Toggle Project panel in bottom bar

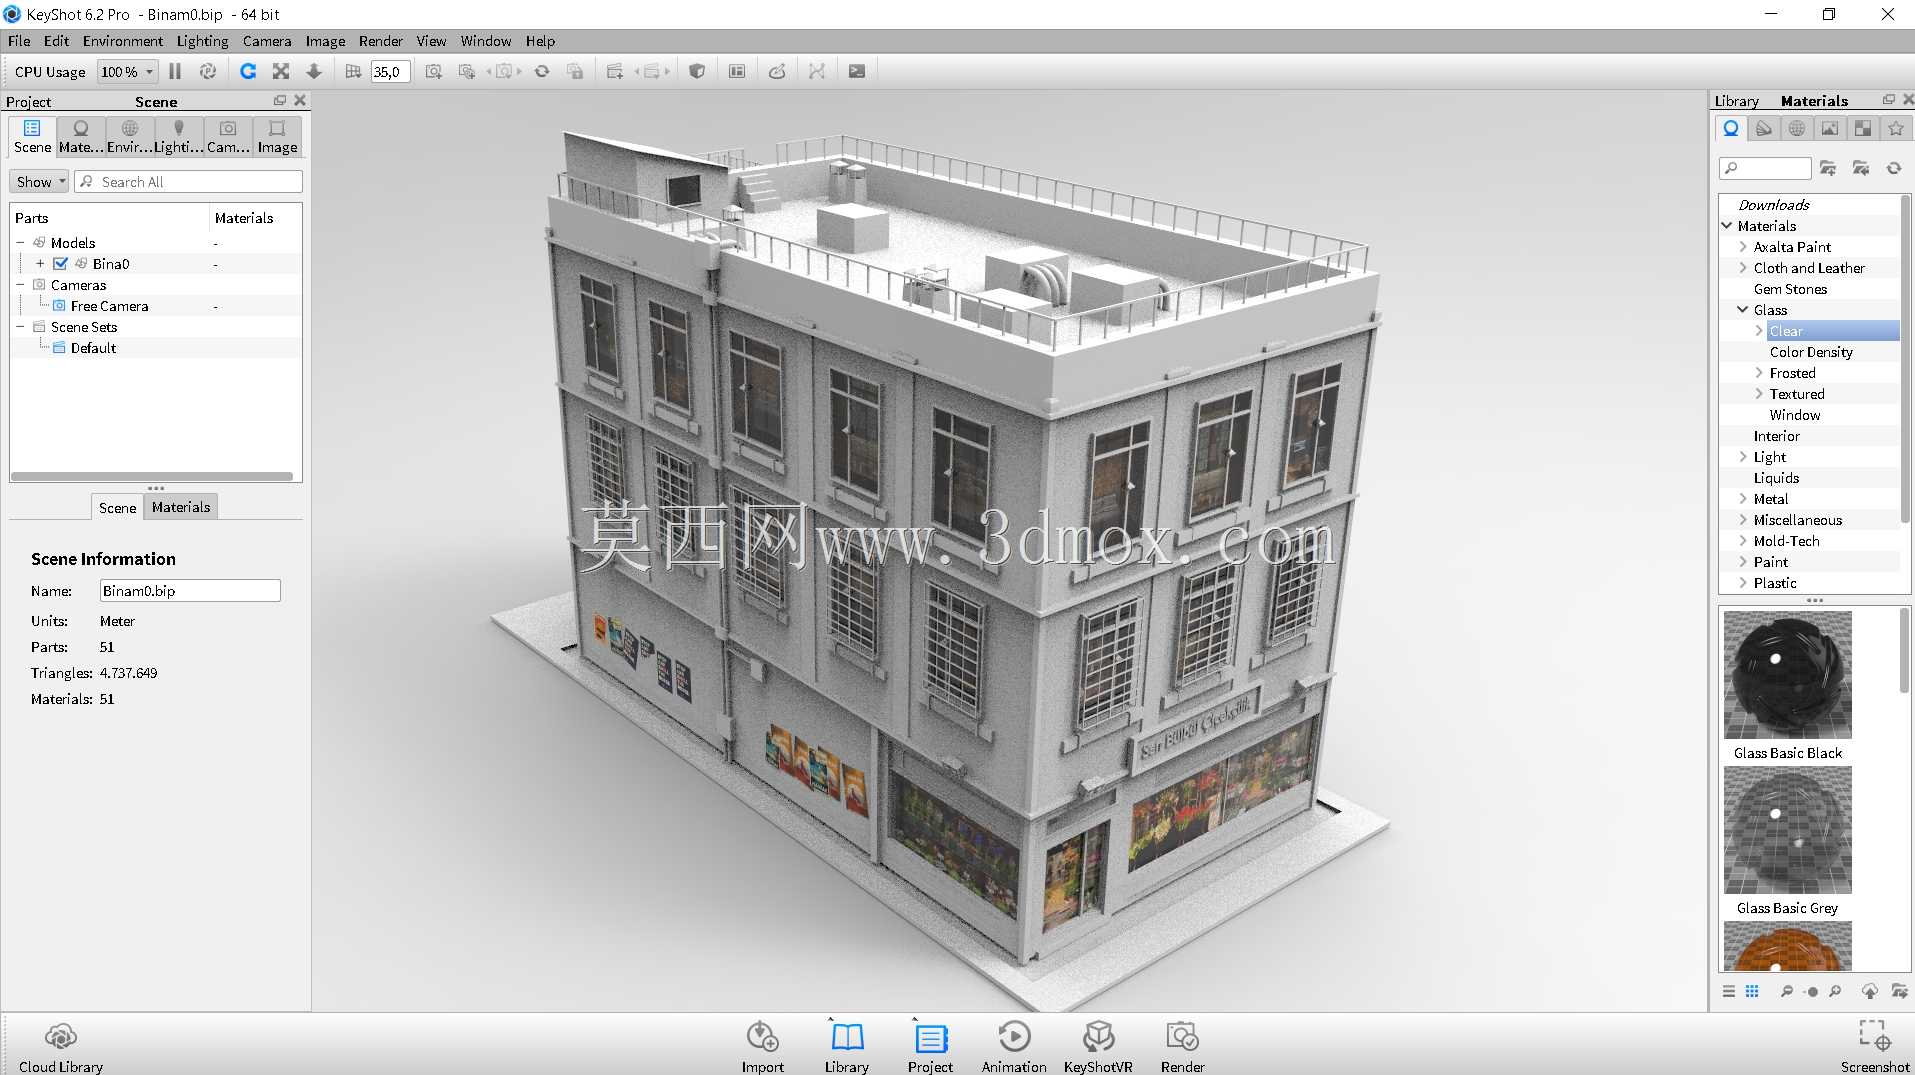[x=930, y=1046]
